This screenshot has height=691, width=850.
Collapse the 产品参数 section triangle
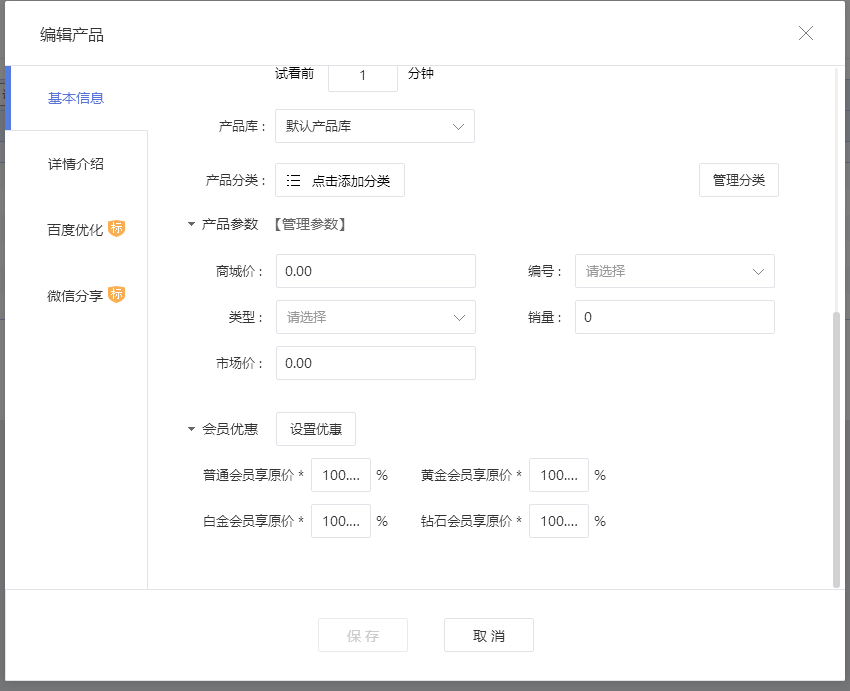point(191,224)
